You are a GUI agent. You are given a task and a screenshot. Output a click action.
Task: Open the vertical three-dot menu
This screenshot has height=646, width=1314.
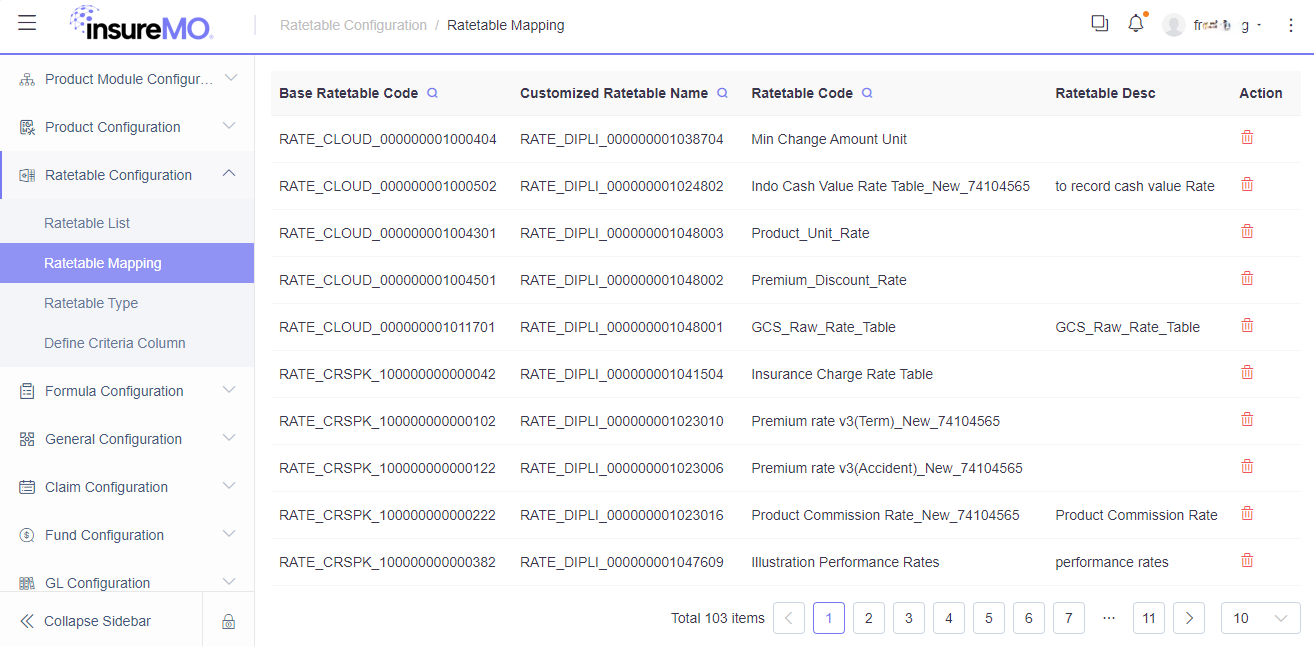click(x=1290, y=25)
